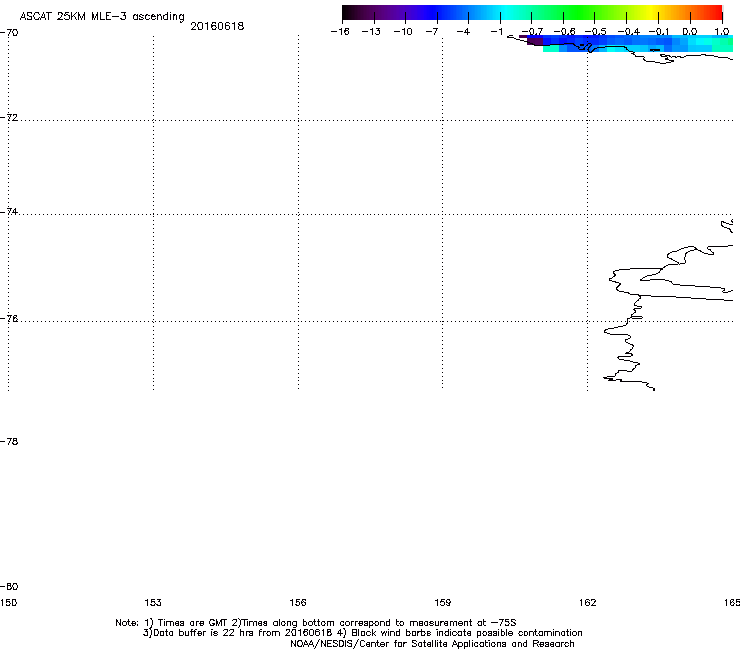The height and width of the screenshot is (650, 740).
Task: Click the -13 color bar label
Action: 371,32
